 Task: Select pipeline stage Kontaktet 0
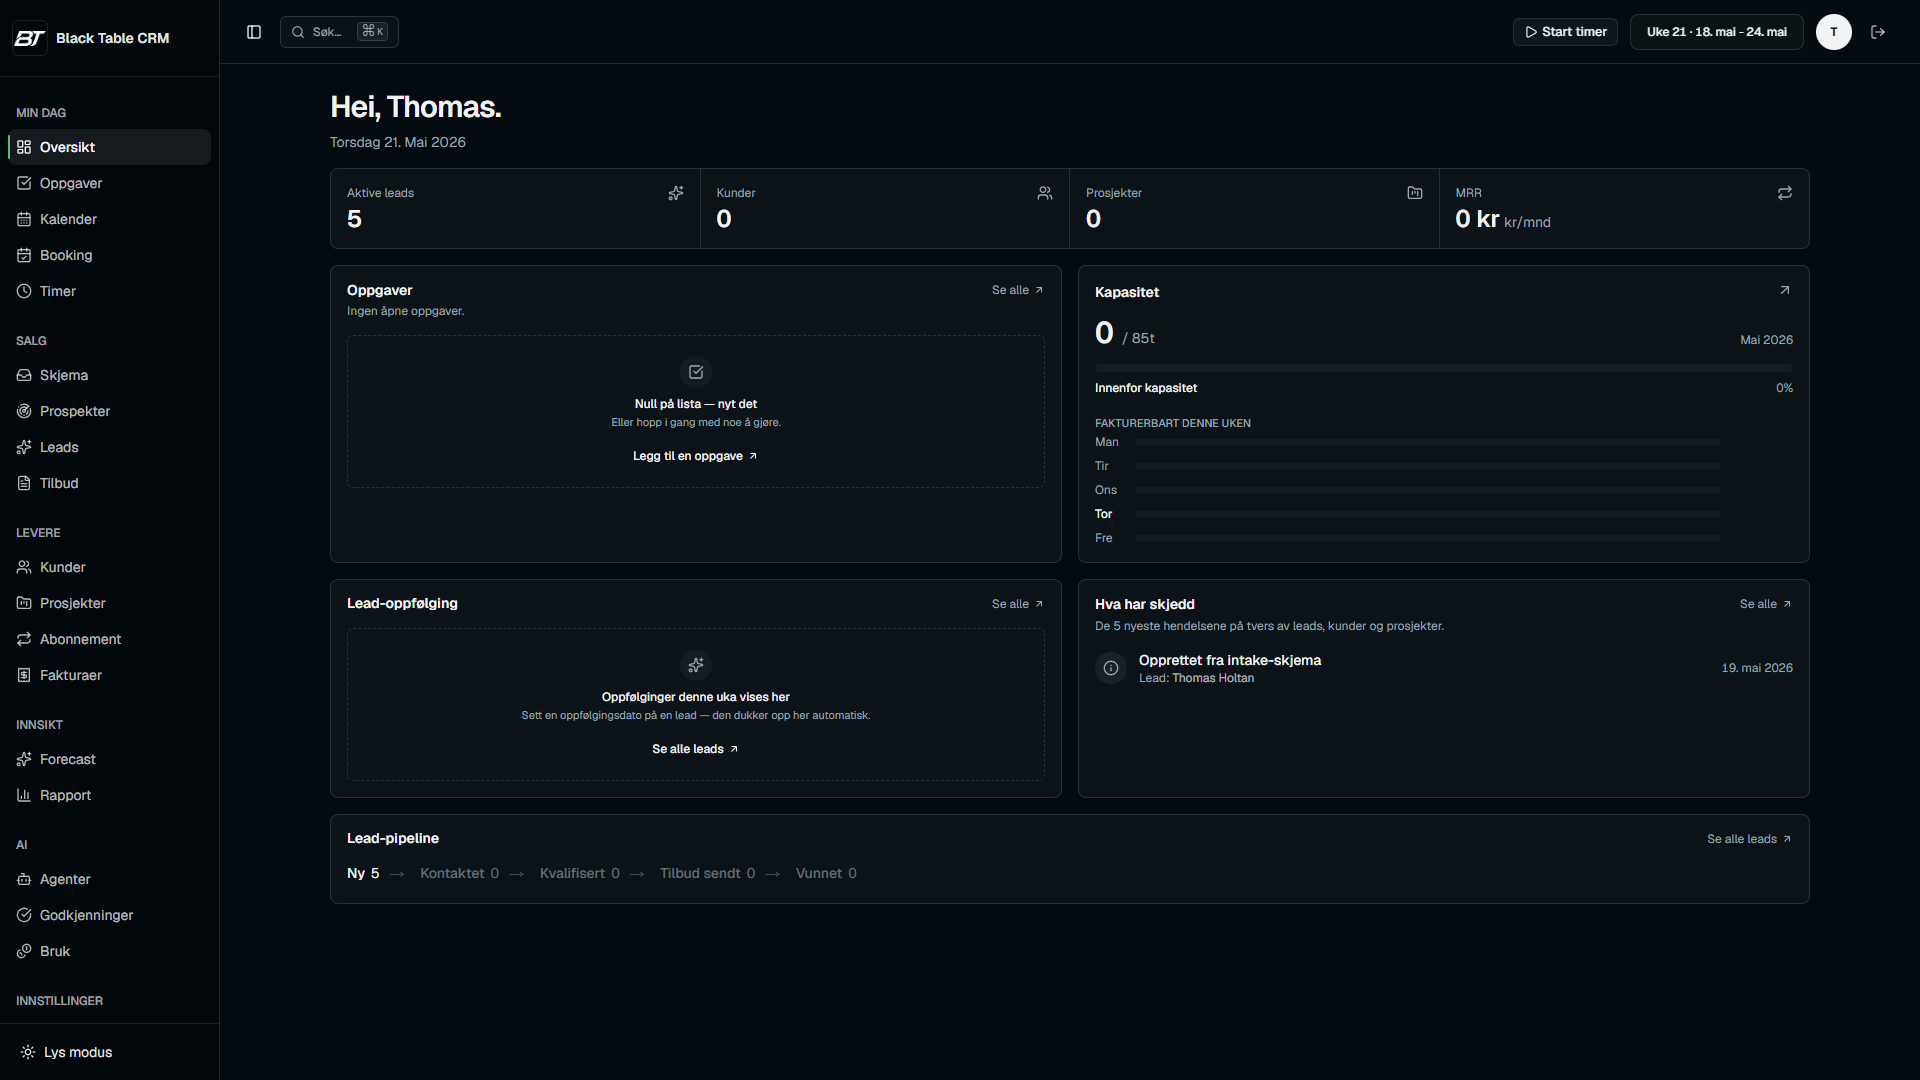(459, 873)
